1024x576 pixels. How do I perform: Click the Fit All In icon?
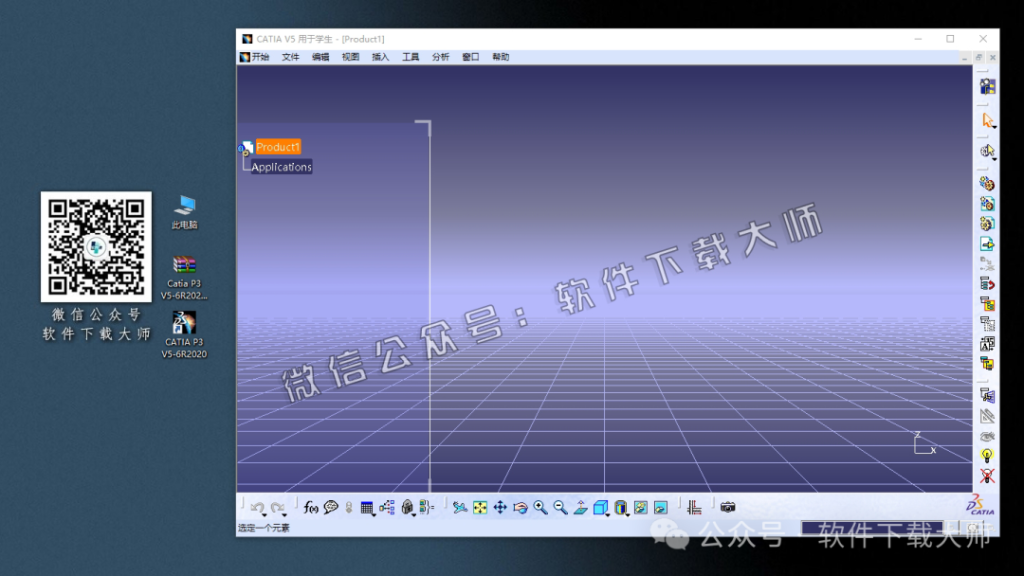point(479,508)
